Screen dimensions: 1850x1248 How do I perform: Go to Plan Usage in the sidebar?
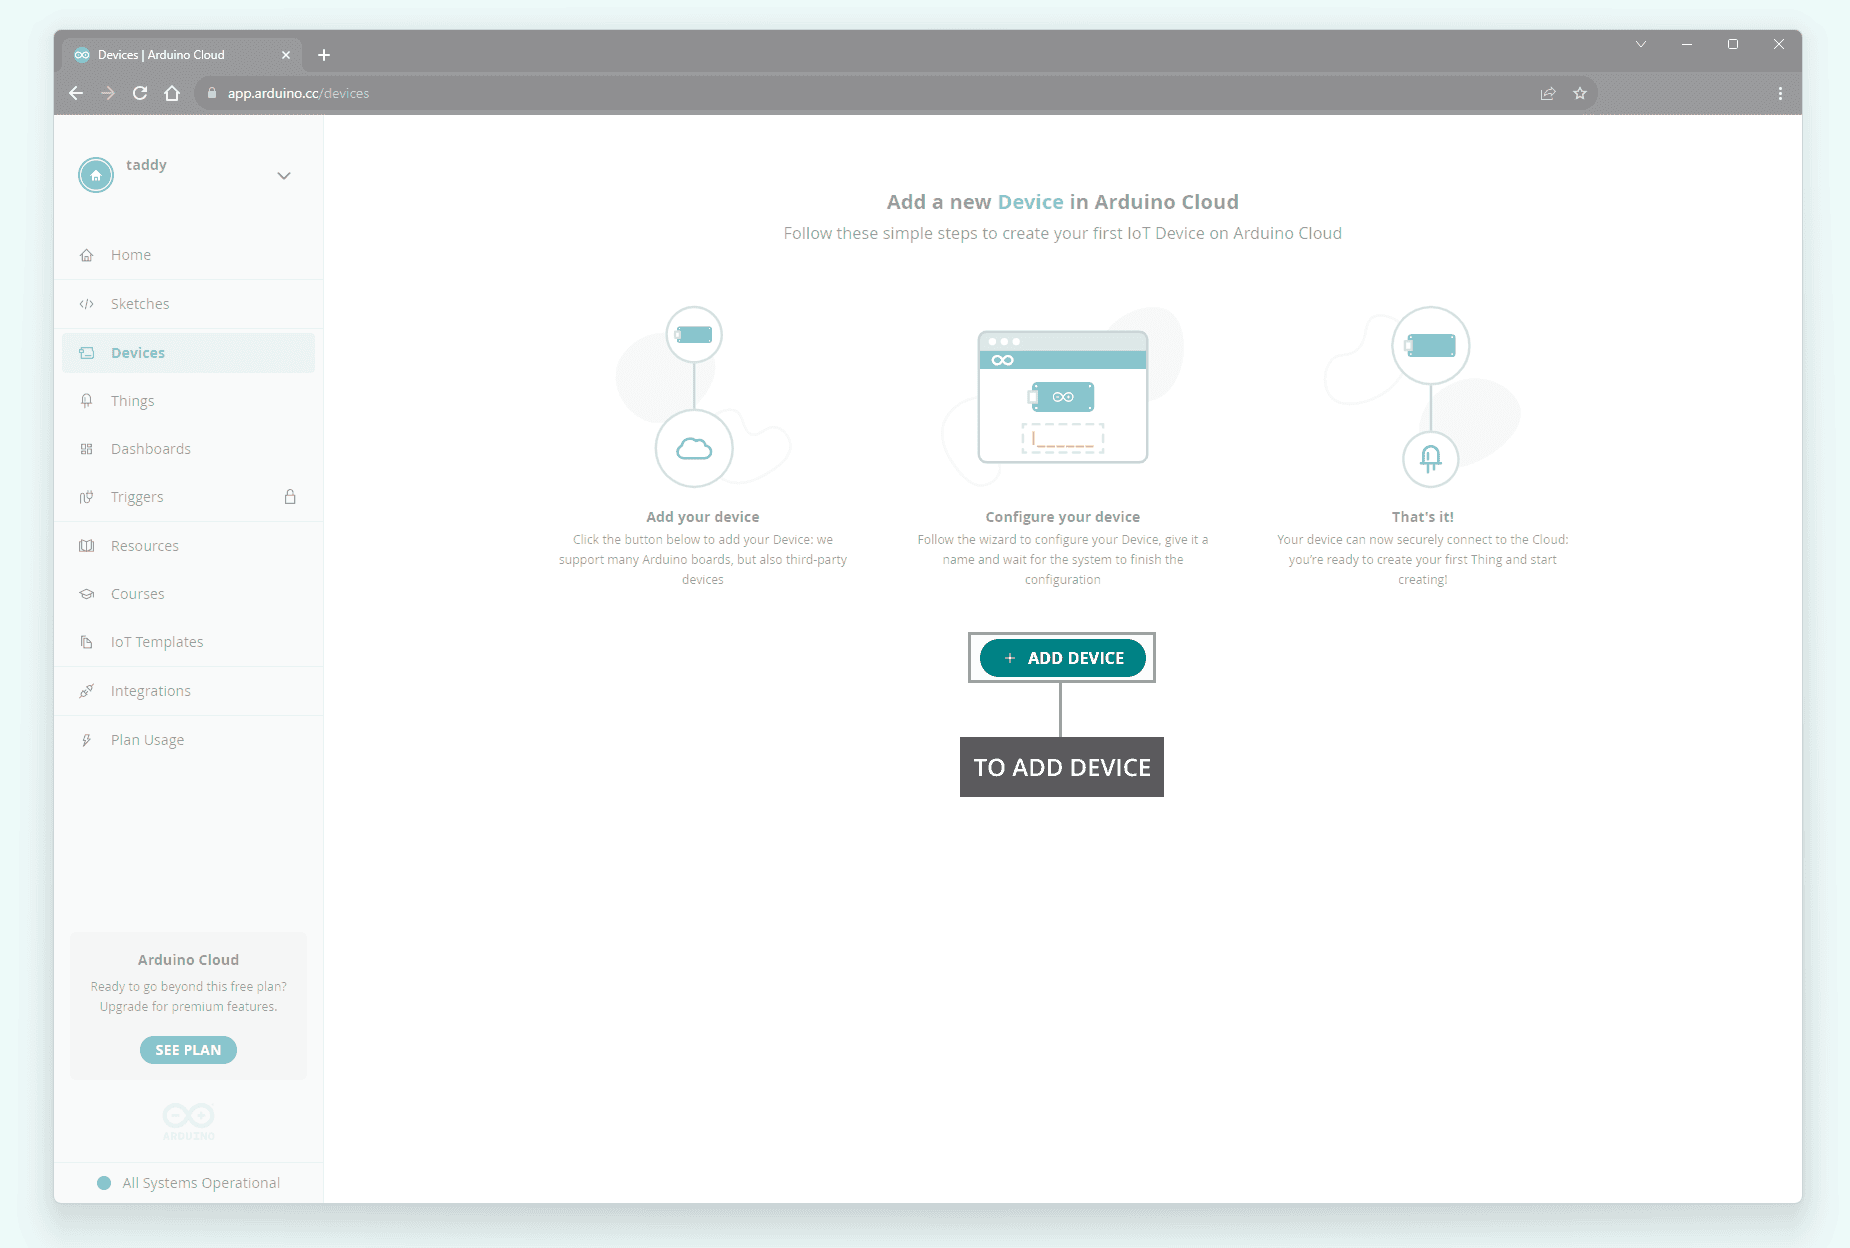pos(147,740)
